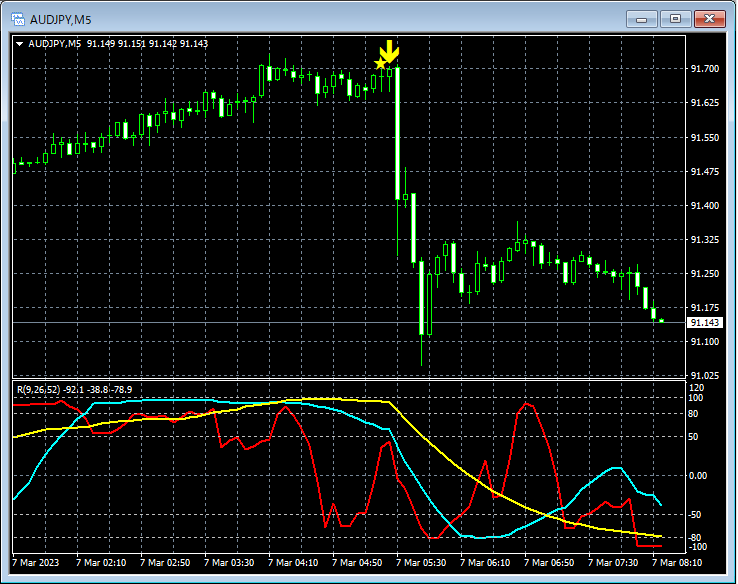This screenshot has height=584, width=738.
Task: Click the lowest-wick candle near 91.050
Action: tap(422, 312)
